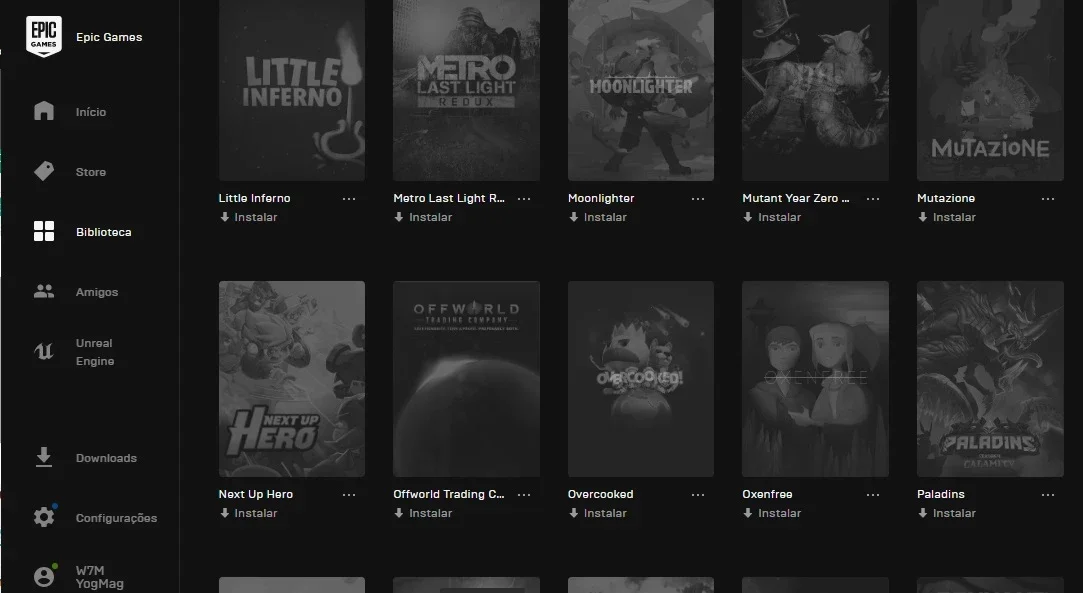Screen dimensions: 1083x593
Task: Click the Next Up Hero title text
Action: point(256,494)
